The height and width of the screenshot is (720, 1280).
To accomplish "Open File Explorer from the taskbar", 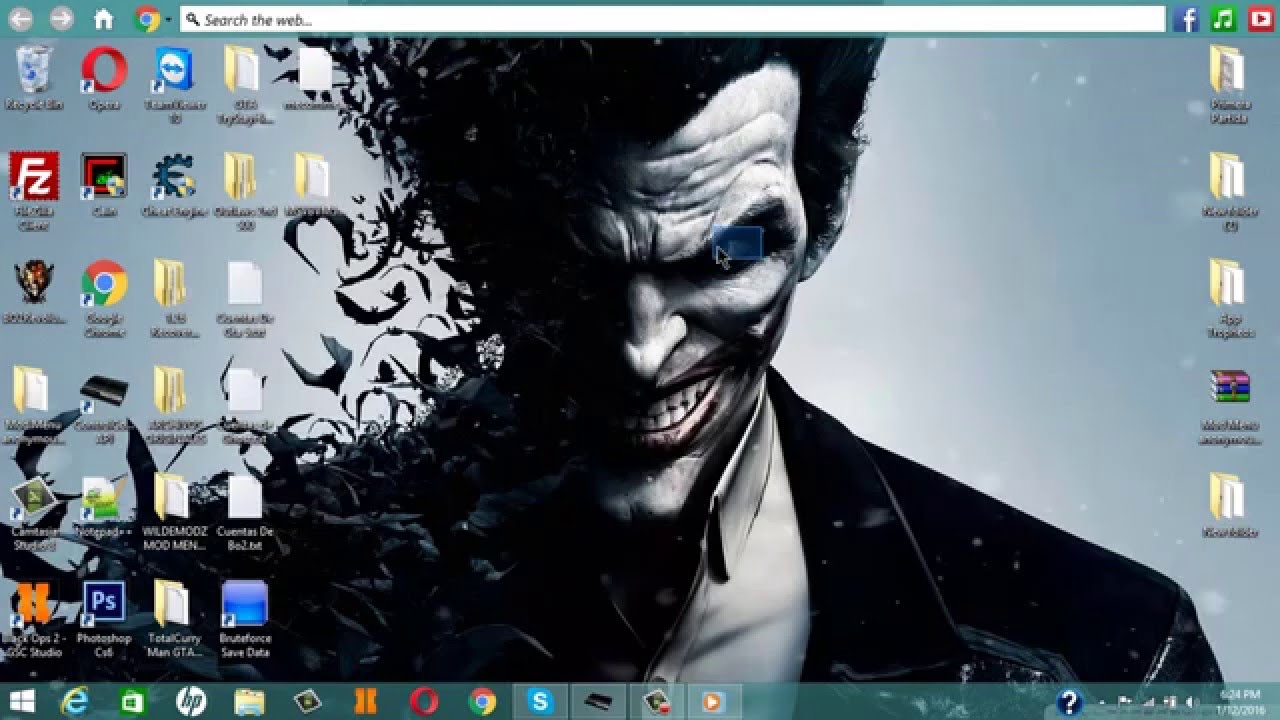I will (249, 702).
